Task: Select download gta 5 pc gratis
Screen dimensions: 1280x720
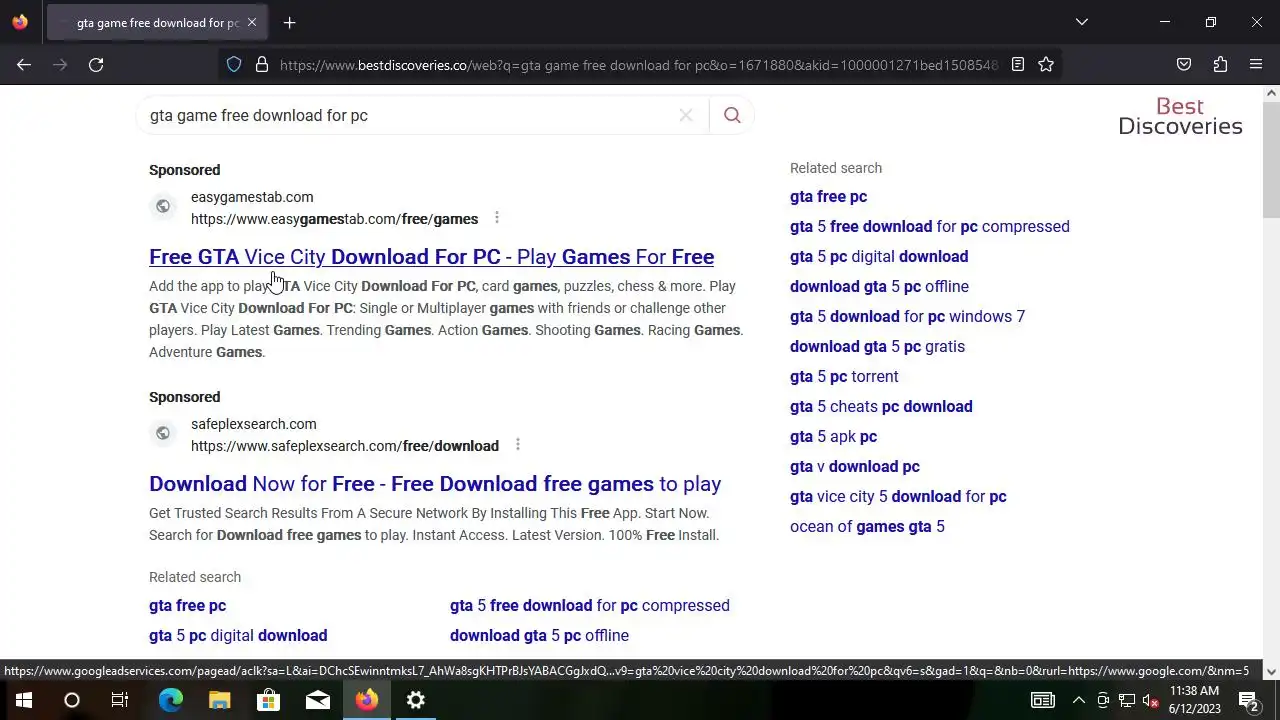Action: point(877,347)
